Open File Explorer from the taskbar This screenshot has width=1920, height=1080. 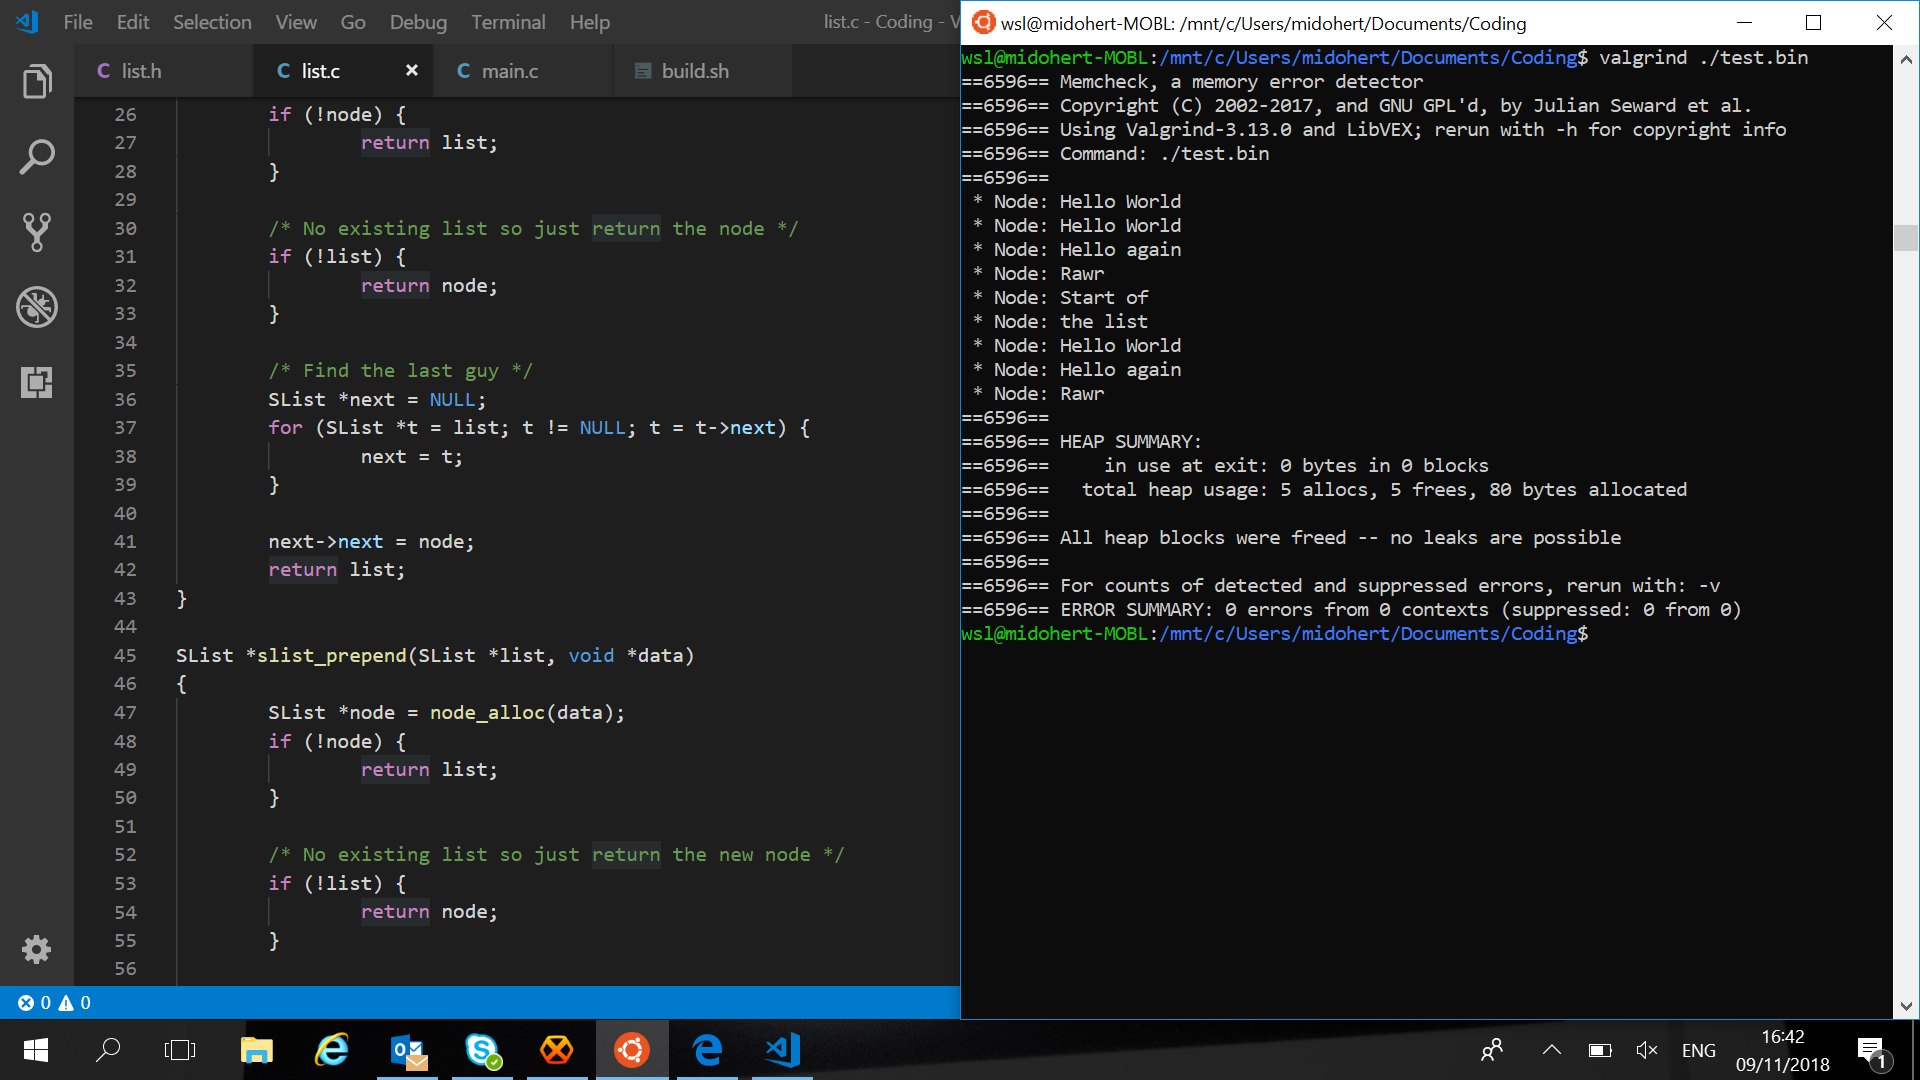(x=257, y=1050)
